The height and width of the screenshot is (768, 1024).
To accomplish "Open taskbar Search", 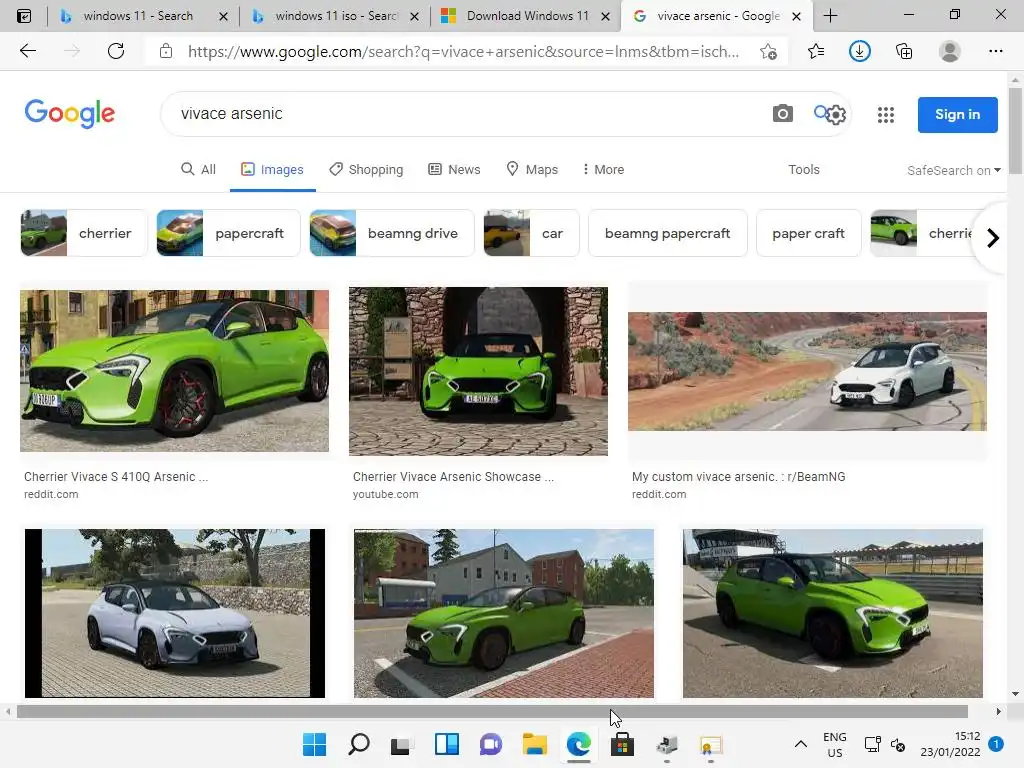I will tap(359, 744).
